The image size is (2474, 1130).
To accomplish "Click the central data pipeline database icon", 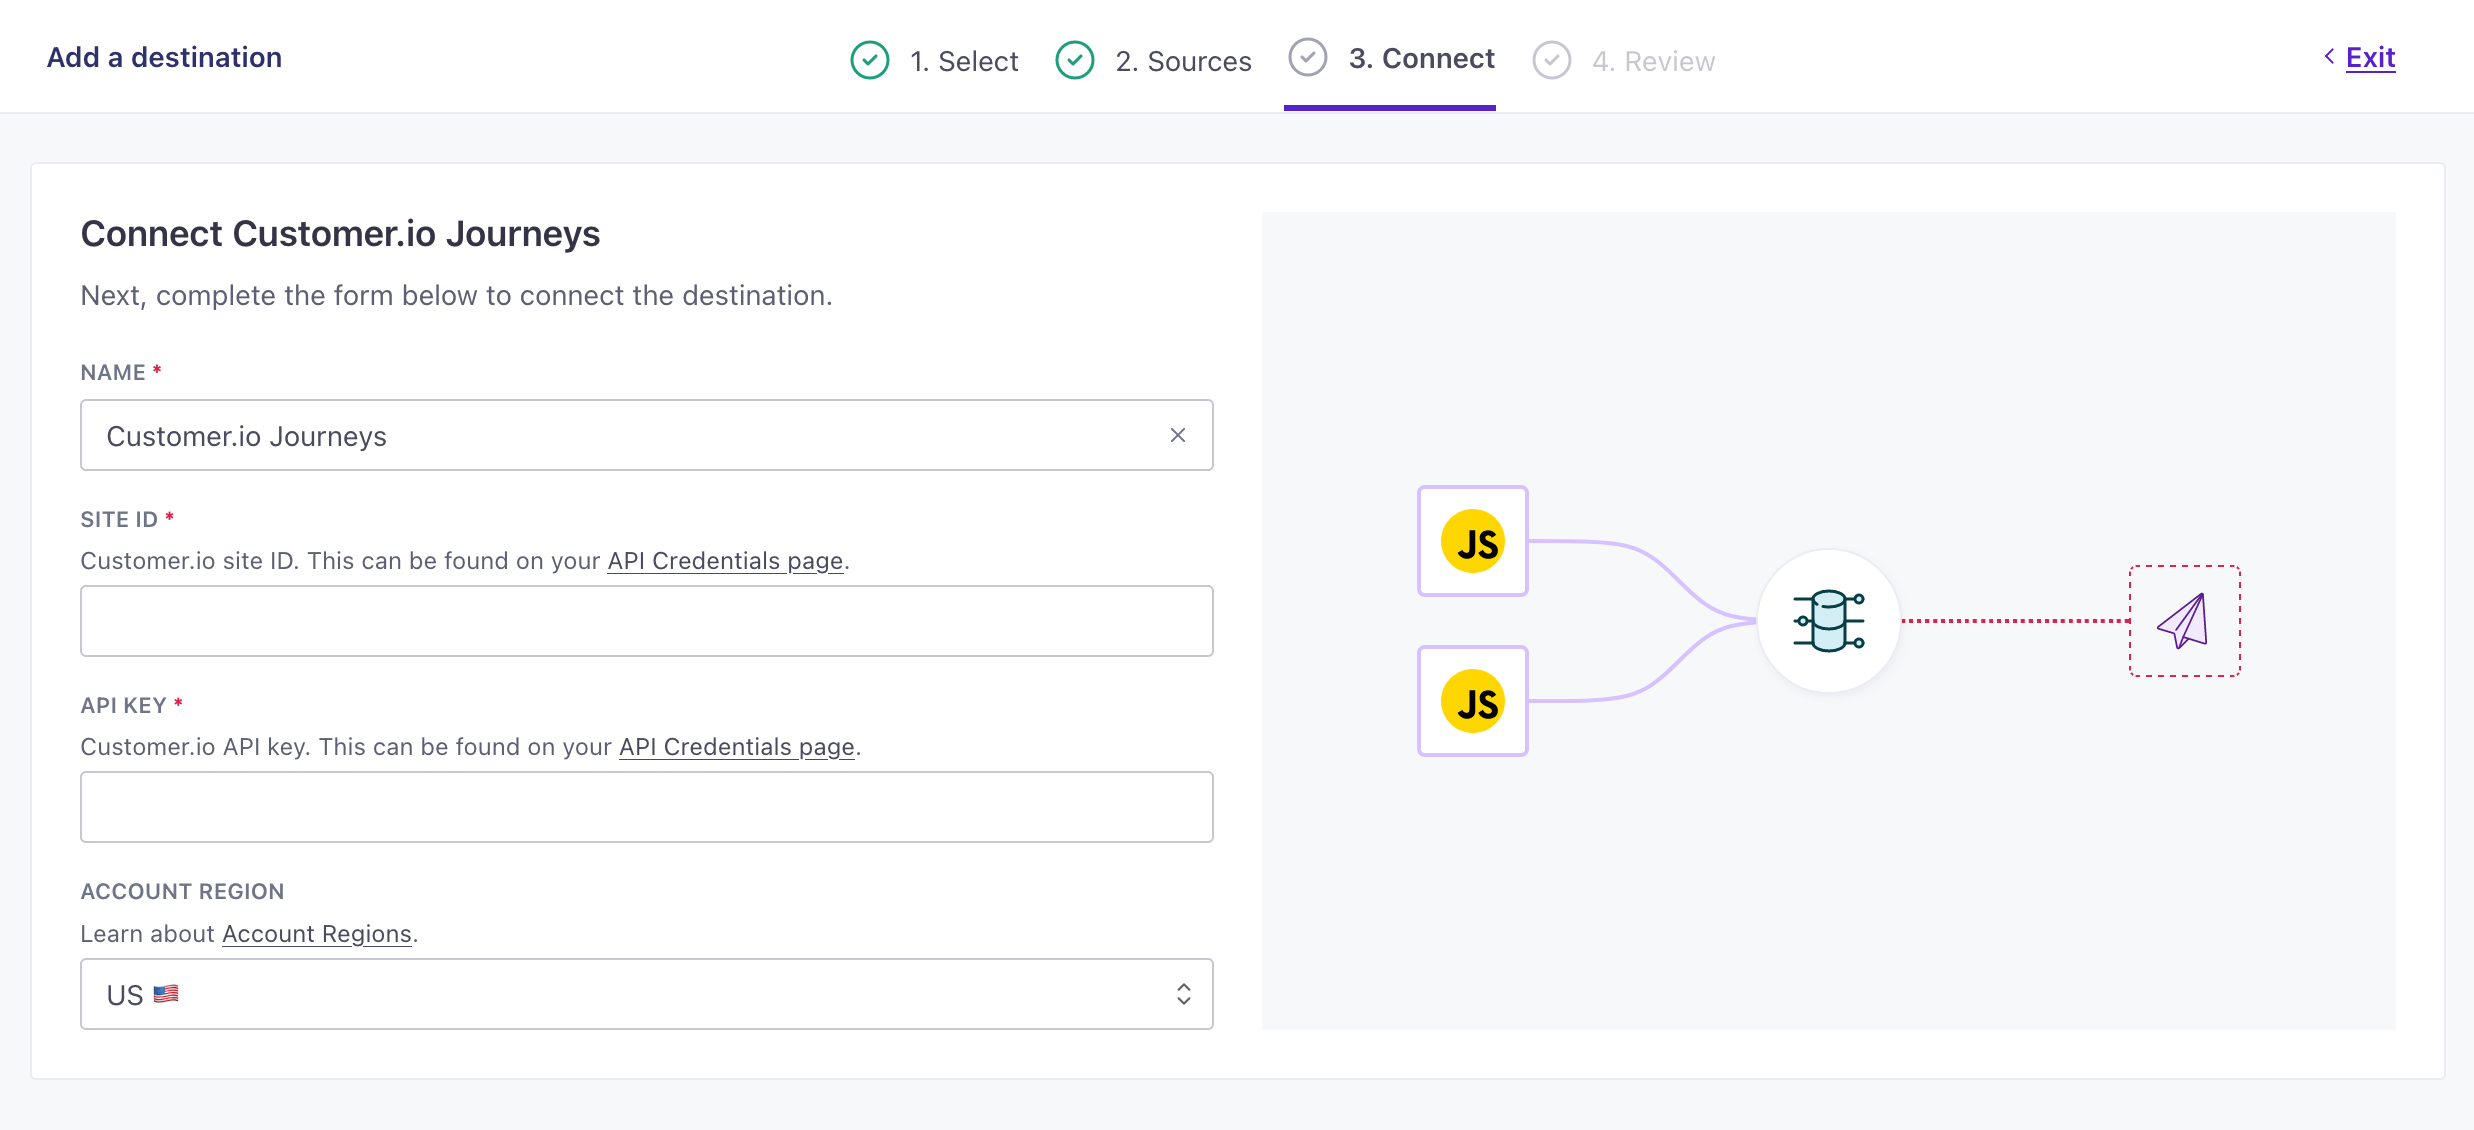I will (x=1828, y=621).
